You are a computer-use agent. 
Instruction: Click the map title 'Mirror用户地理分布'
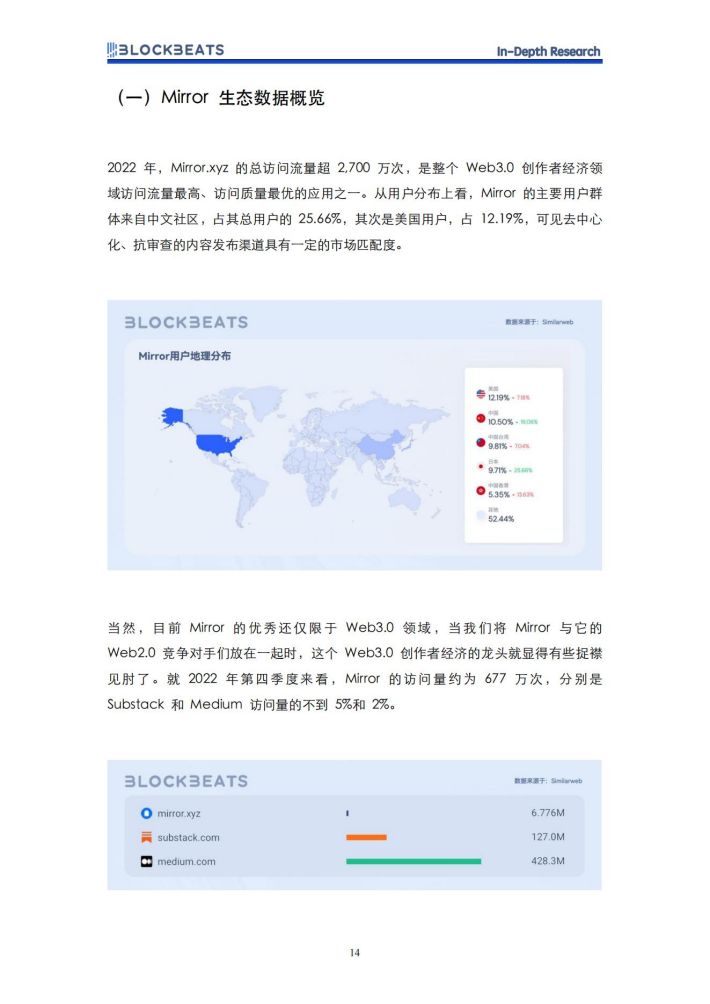184,356
